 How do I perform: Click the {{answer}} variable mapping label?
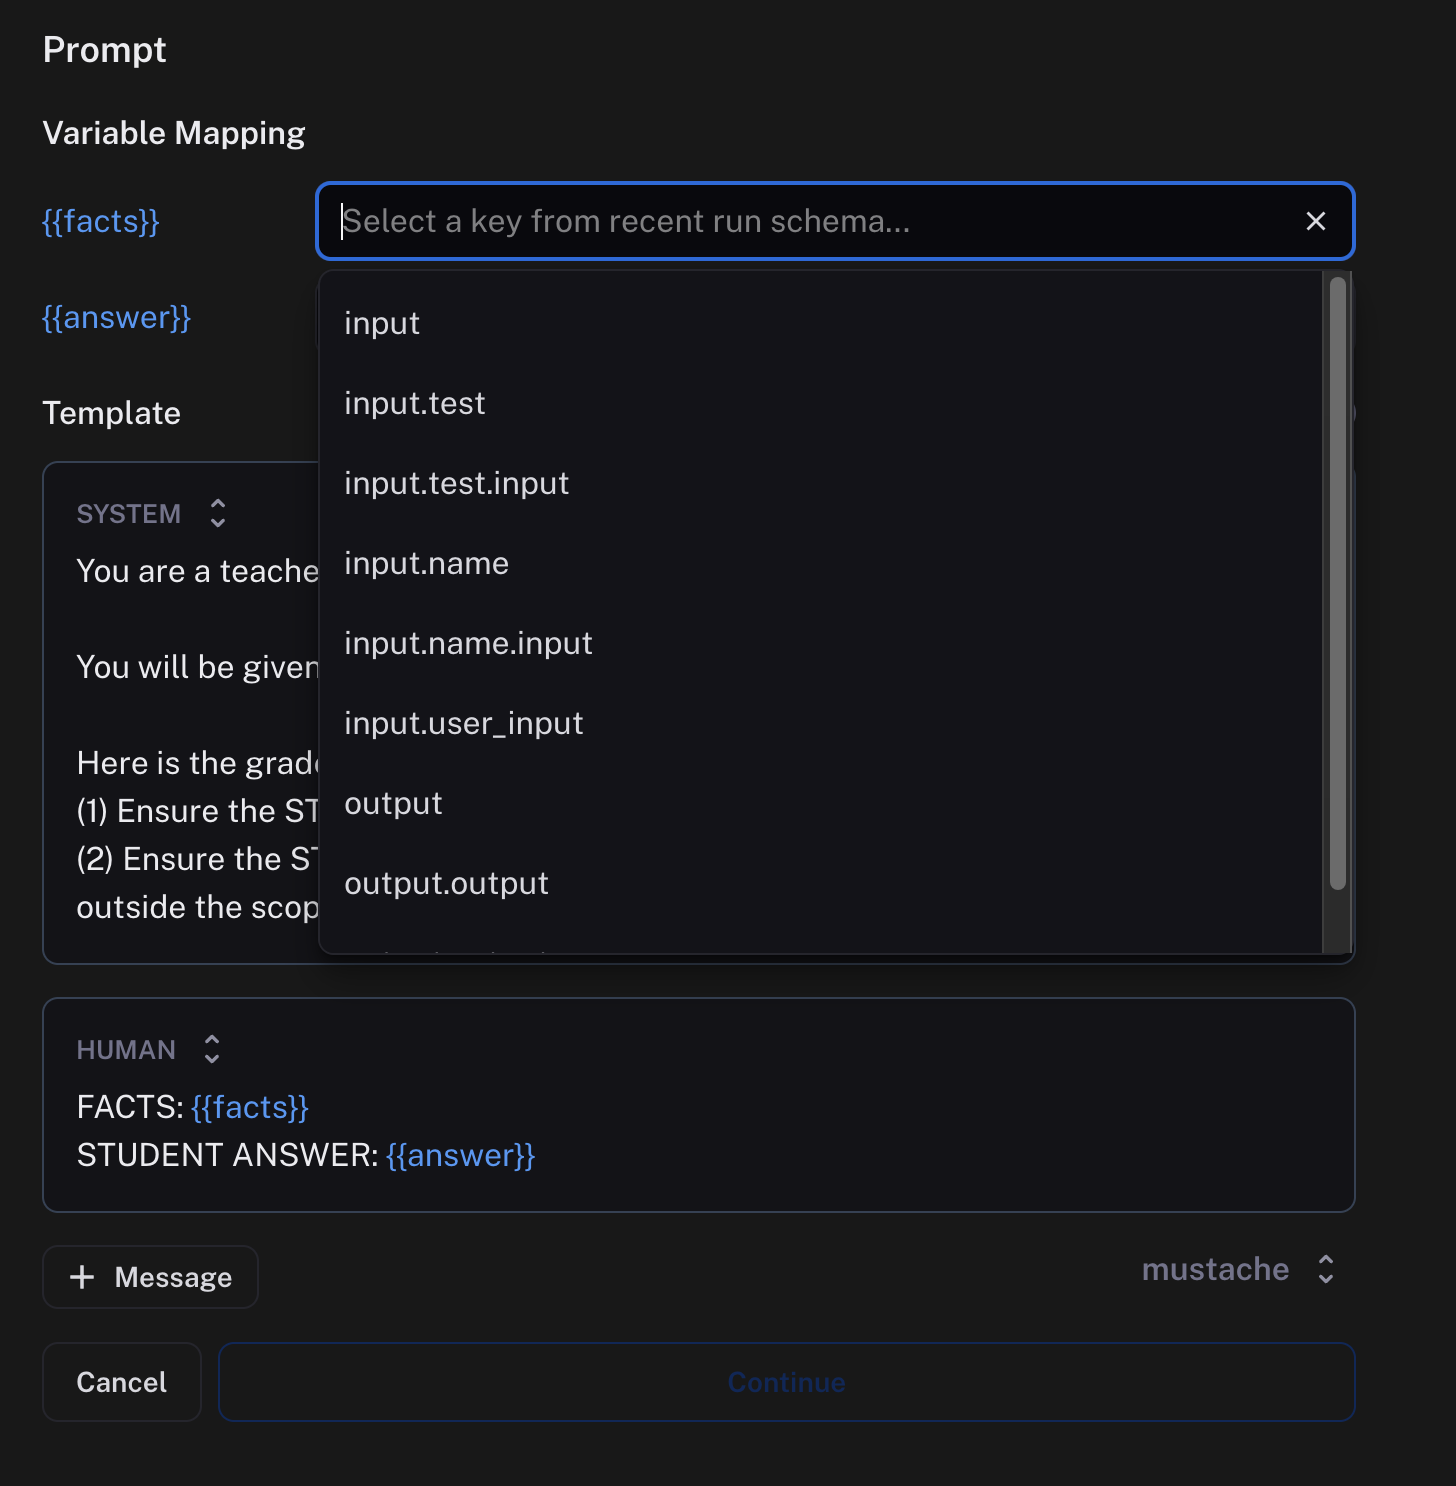pos(116,317)
